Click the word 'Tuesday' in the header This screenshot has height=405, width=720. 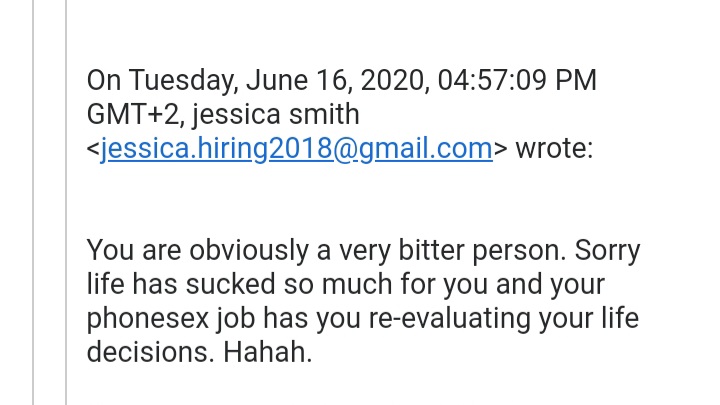[x=183, y=80]
